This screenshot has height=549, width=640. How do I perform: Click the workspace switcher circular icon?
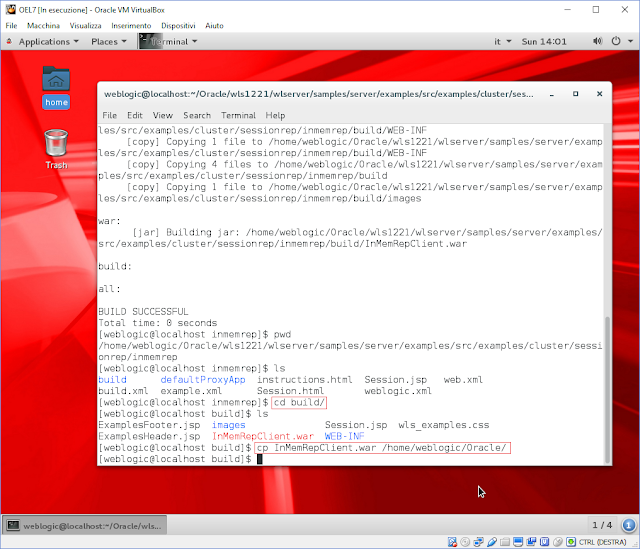click(x=629, y=525)
